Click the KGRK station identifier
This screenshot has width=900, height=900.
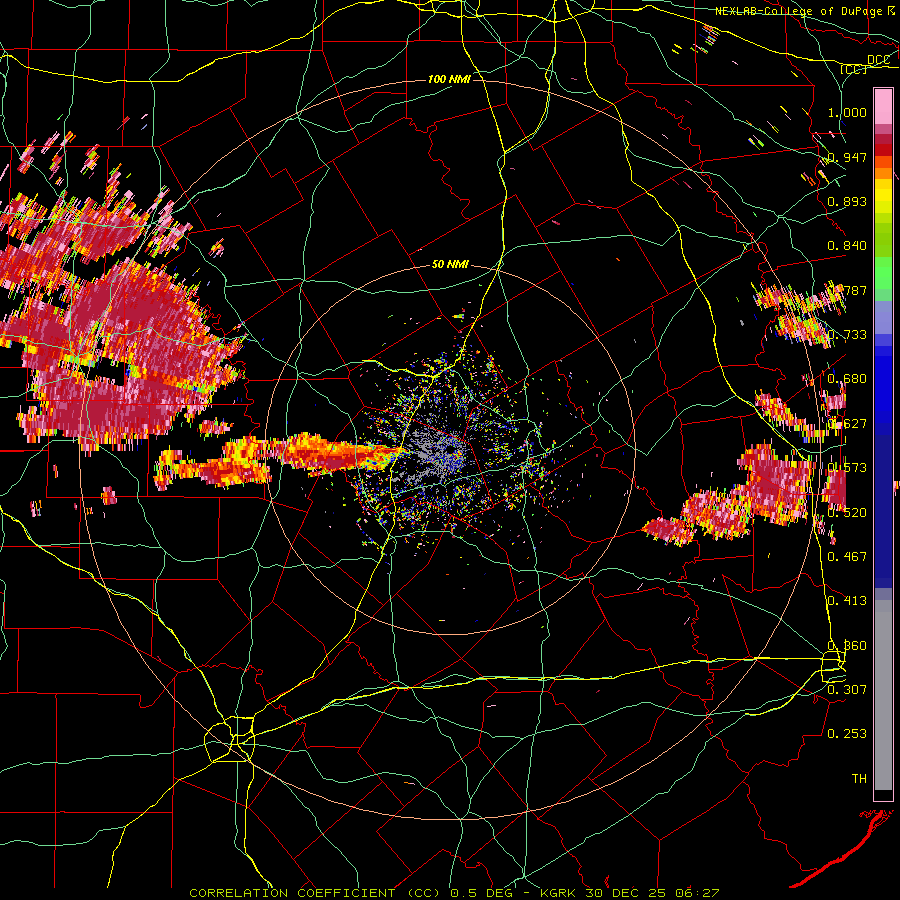(x=560, y=893)
